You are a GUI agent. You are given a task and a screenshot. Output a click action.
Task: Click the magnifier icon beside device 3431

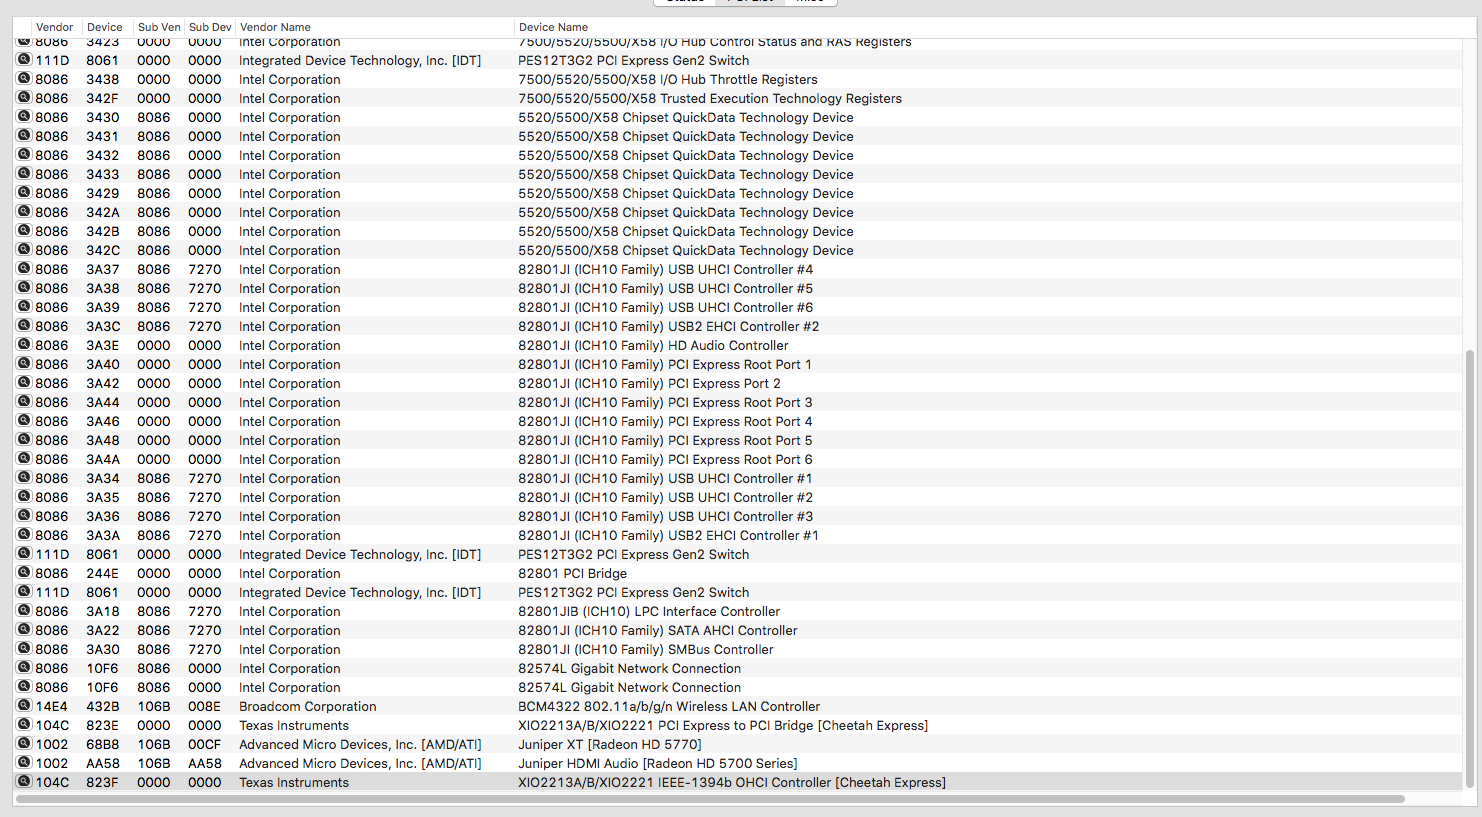tap(24, 135)
